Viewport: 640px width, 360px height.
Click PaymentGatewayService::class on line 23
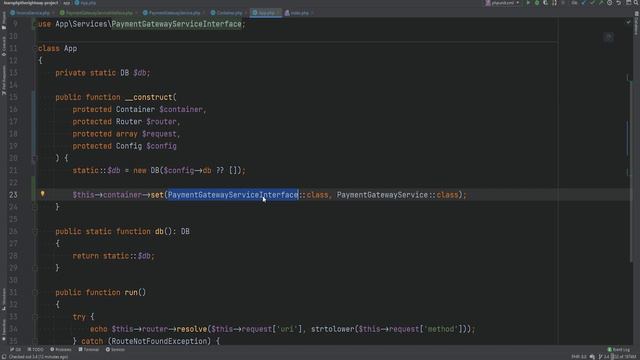click(397, 195)
